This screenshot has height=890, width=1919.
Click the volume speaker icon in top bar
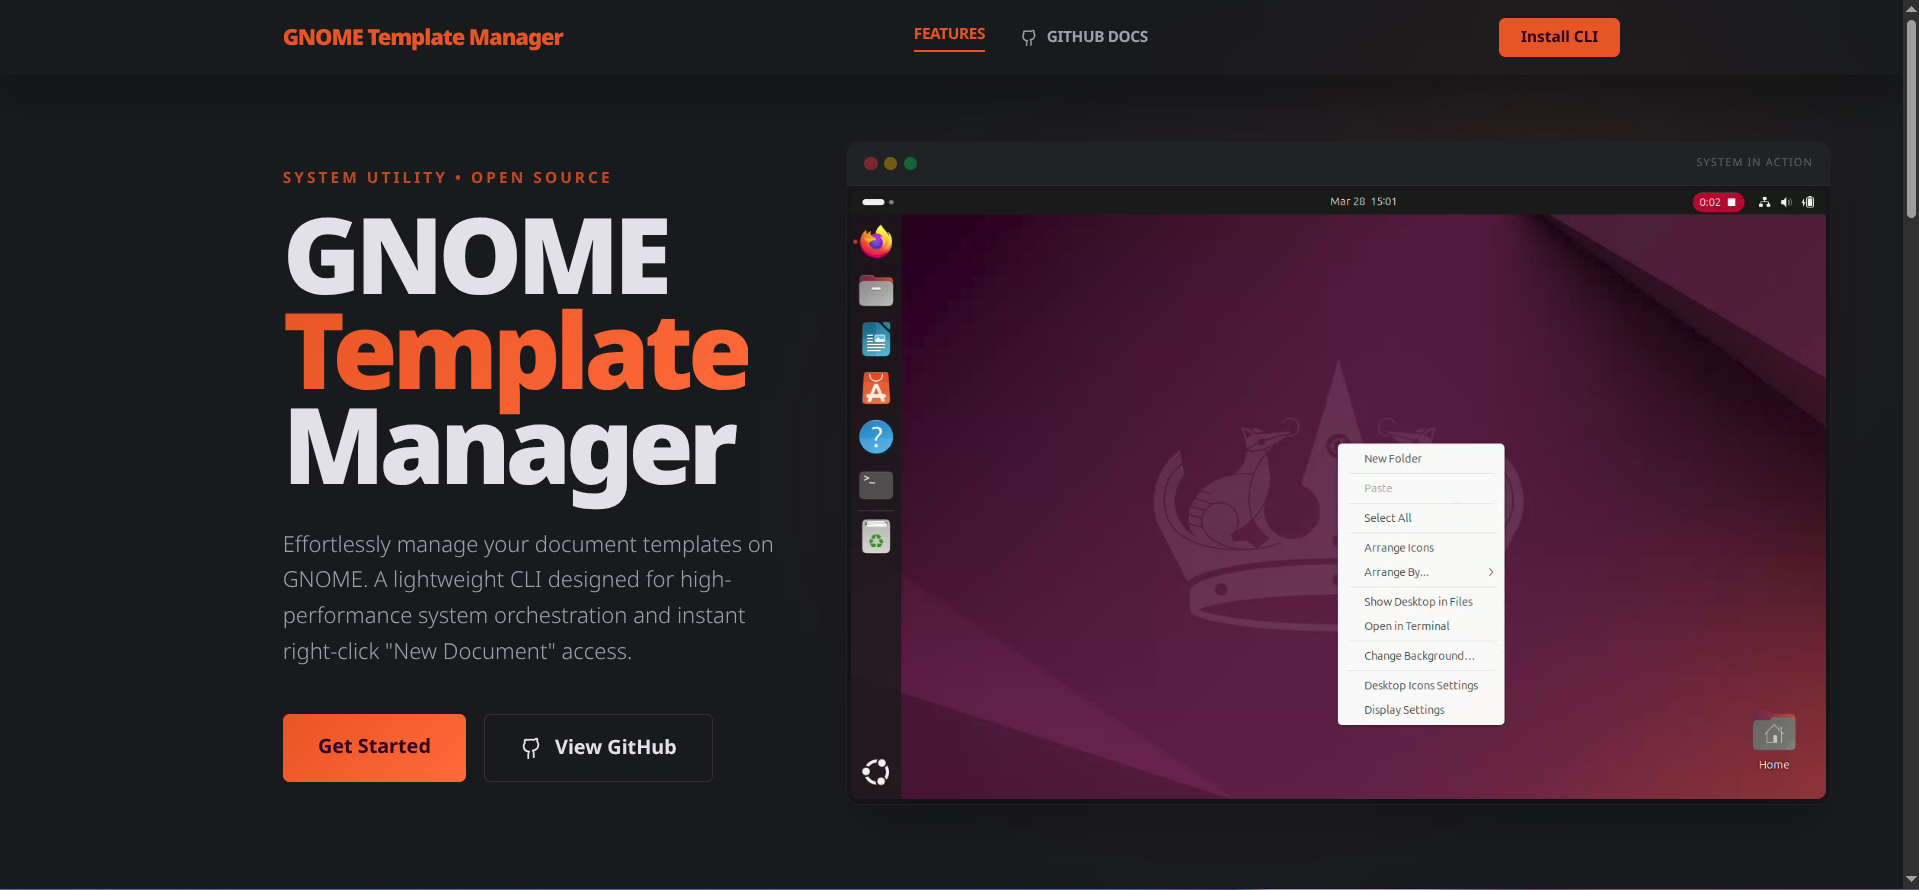1786,202
